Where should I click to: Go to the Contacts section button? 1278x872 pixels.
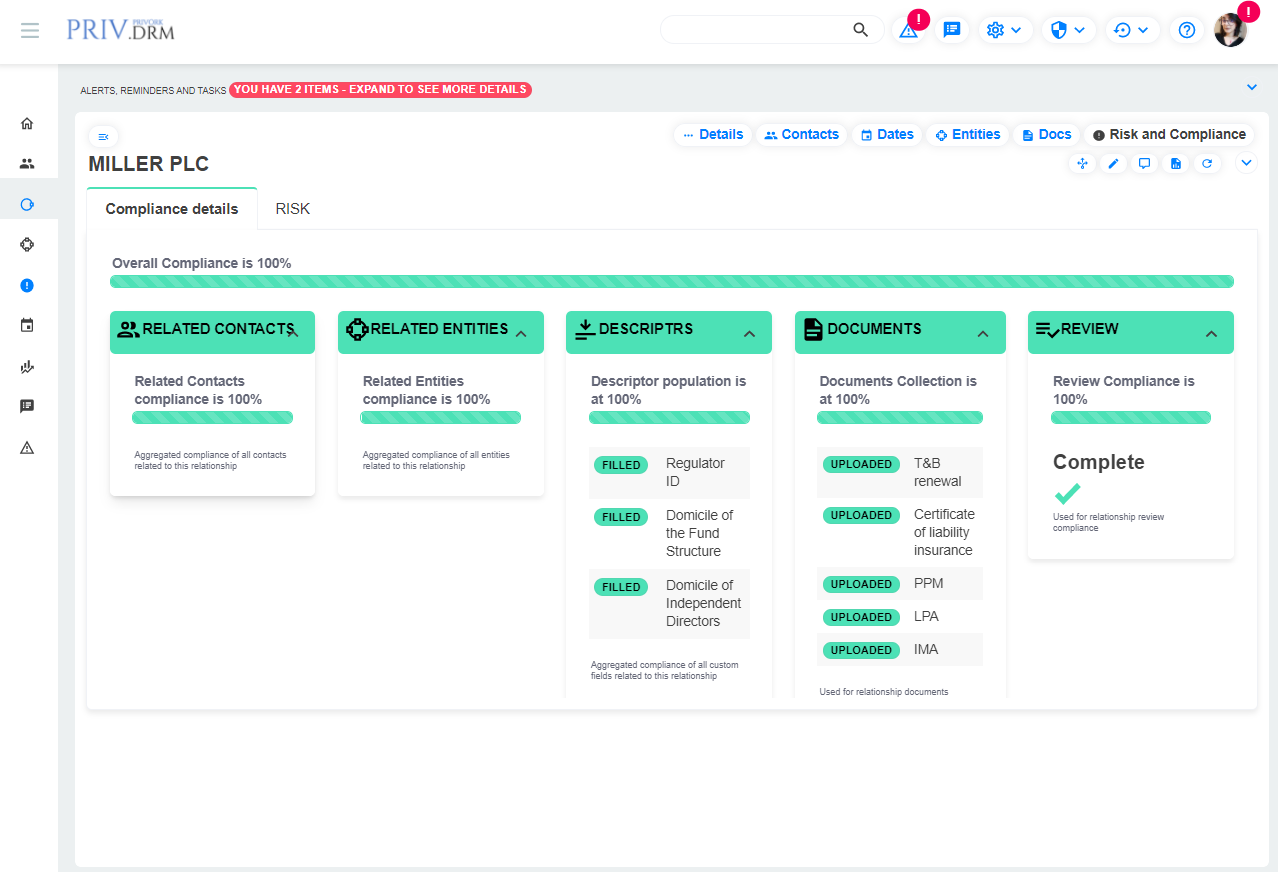click(801, 135)
